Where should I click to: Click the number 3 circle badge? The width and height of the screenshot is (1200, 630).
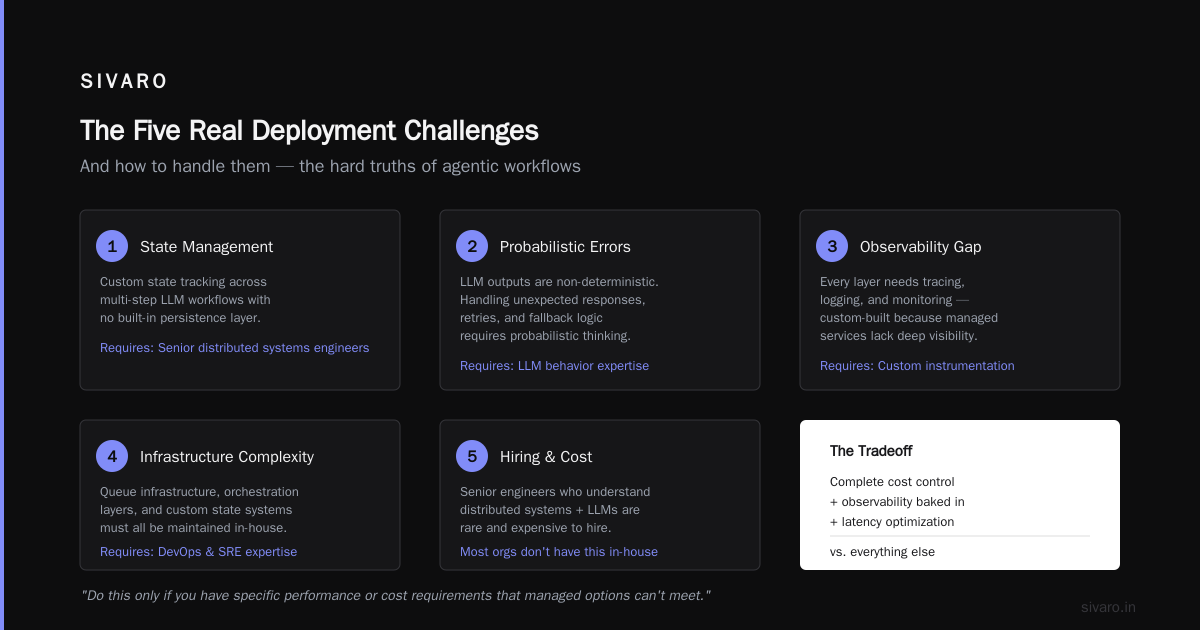click(x=832, y=246)
